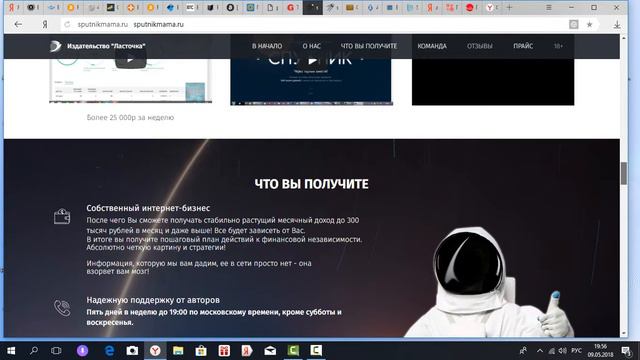
Task: Click the page vertical scrollbar thumb
Action: [x=624, y=173]
